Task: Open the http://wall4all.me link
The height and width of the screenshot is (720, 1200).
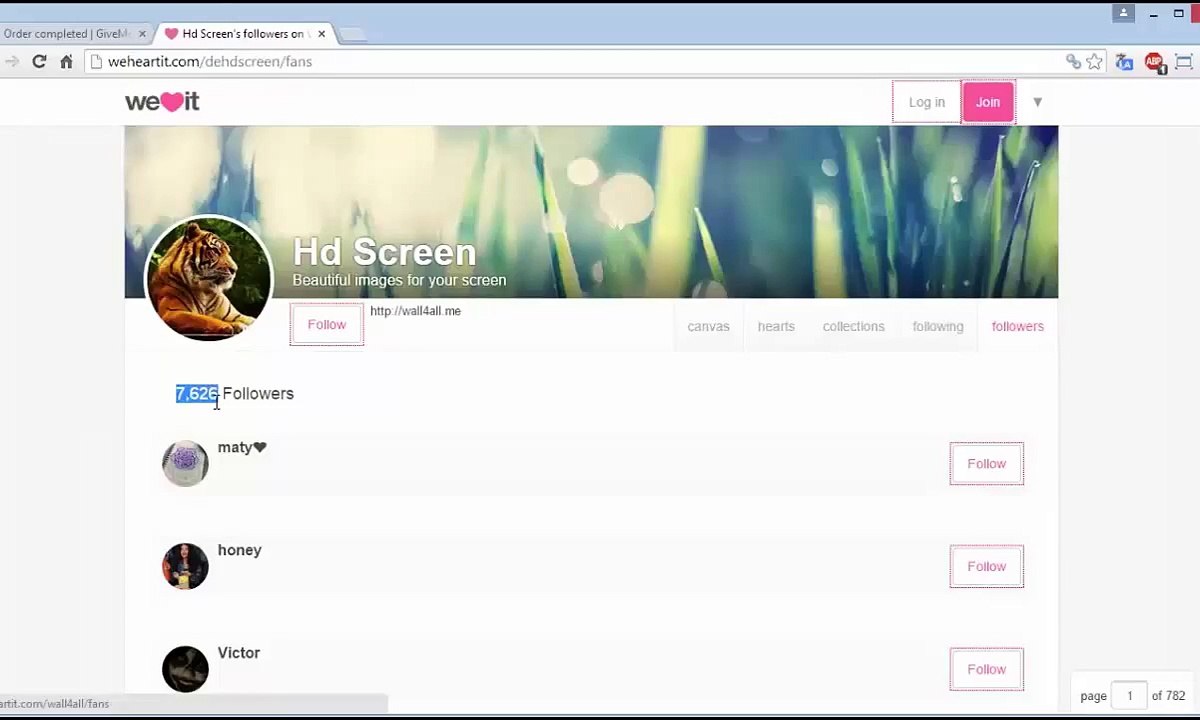Action: click(x=415, y=311)
